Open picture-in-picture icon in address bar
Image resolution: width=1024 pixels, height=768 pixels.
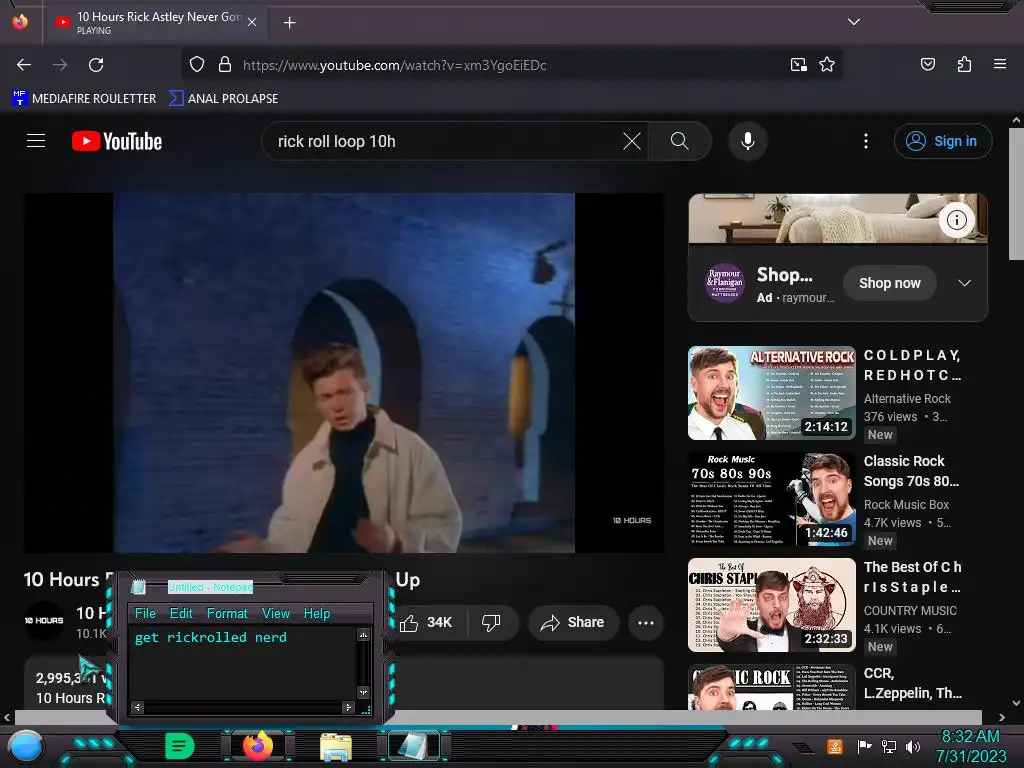[798, 65]
